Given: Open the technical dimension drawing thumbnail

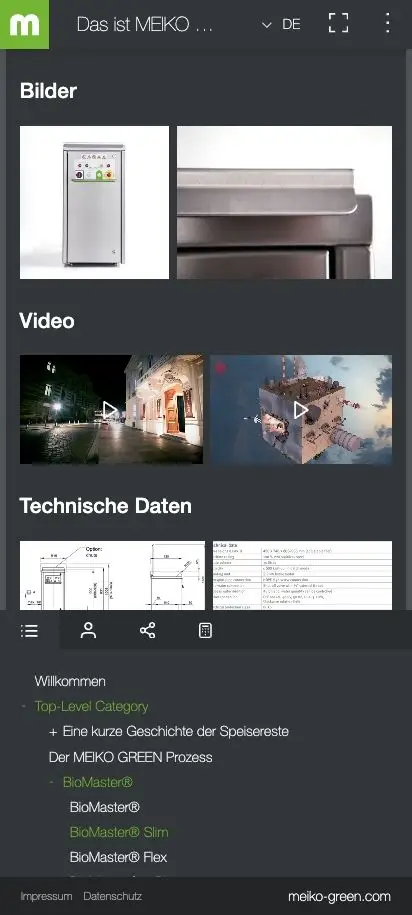Looking at the screenshot, I should pyautogui.click(x=113, y=575).
